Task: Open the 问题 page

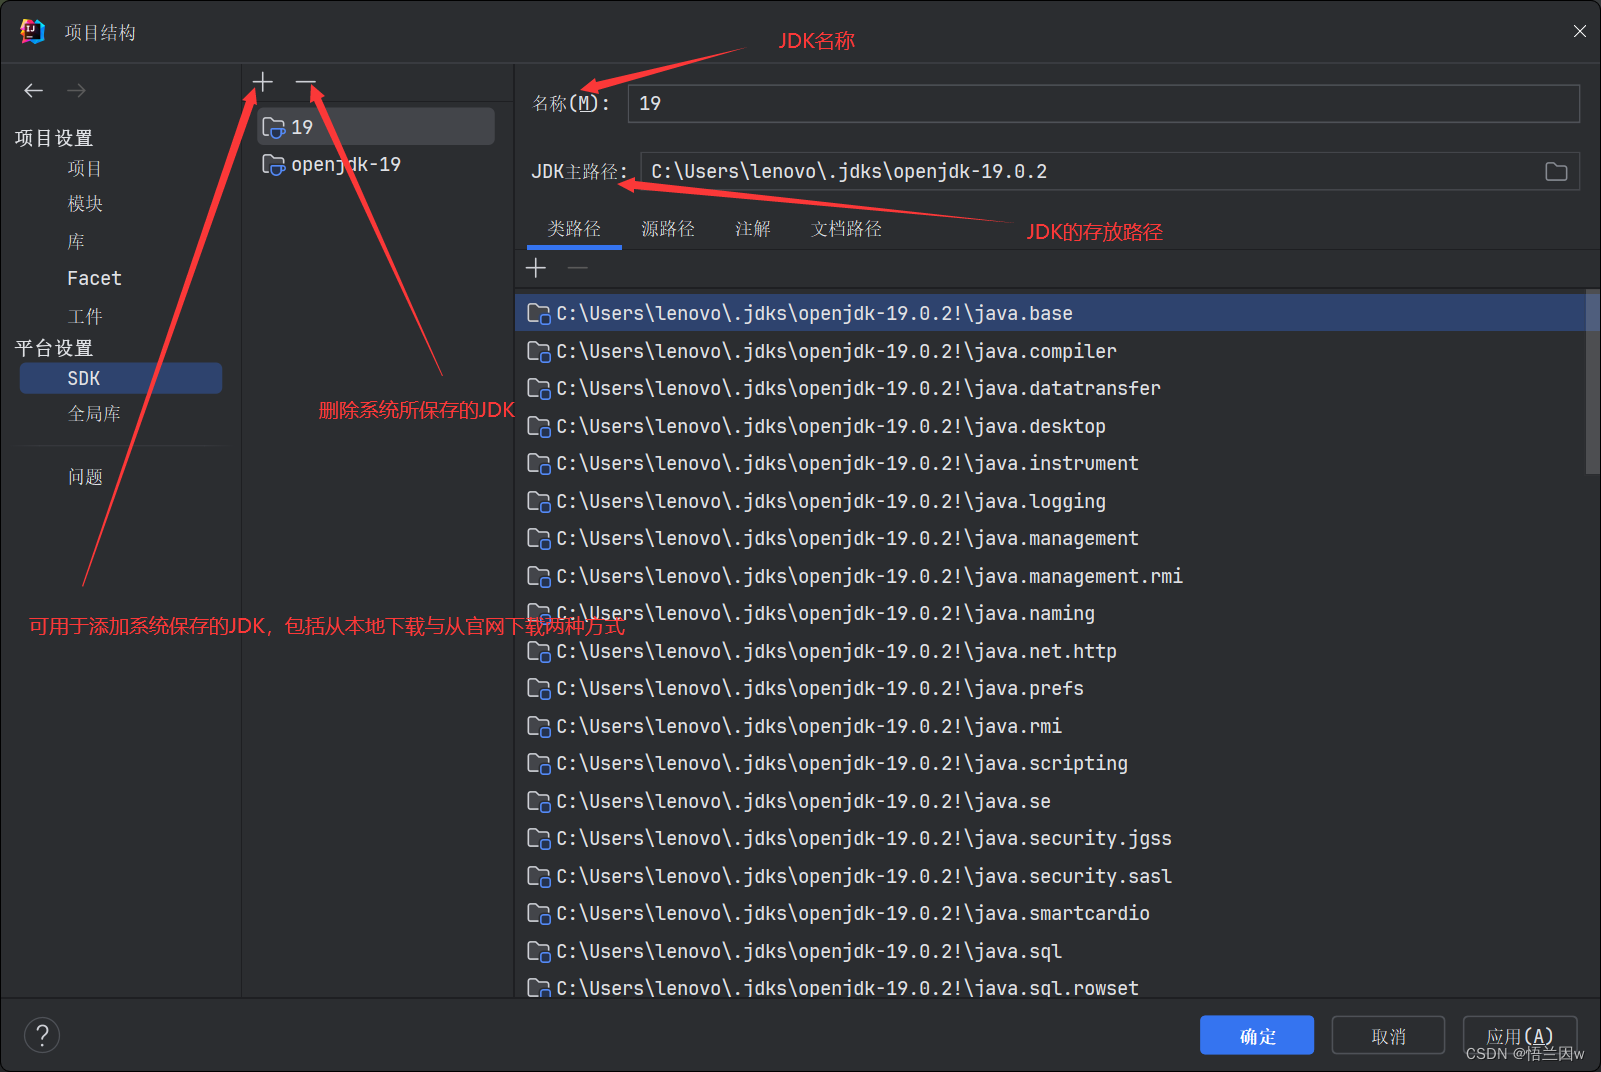Action: [x=85, y=477]
